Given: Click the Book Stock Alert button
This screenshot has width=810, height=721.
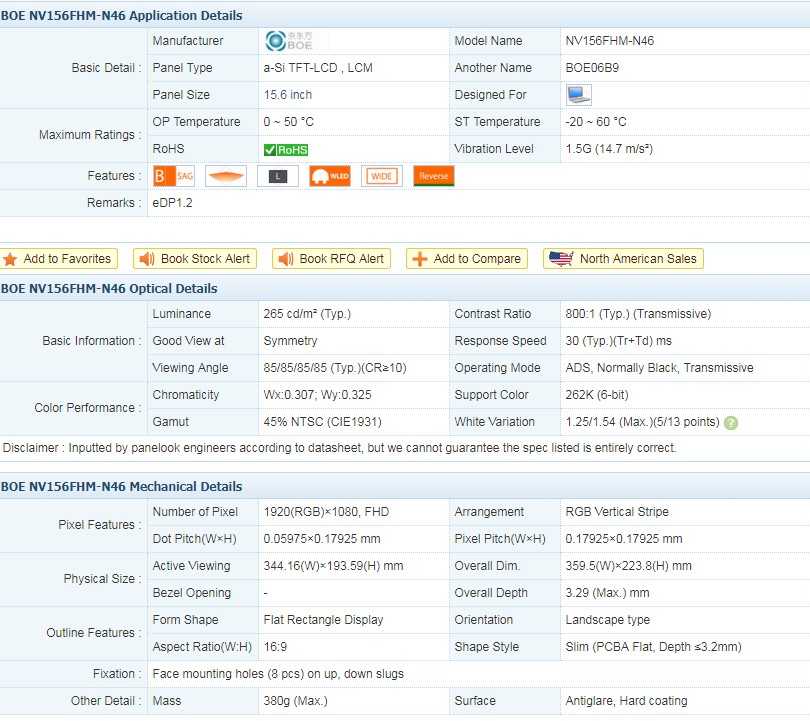Looking at the screenshot, I should coord(195,259).
